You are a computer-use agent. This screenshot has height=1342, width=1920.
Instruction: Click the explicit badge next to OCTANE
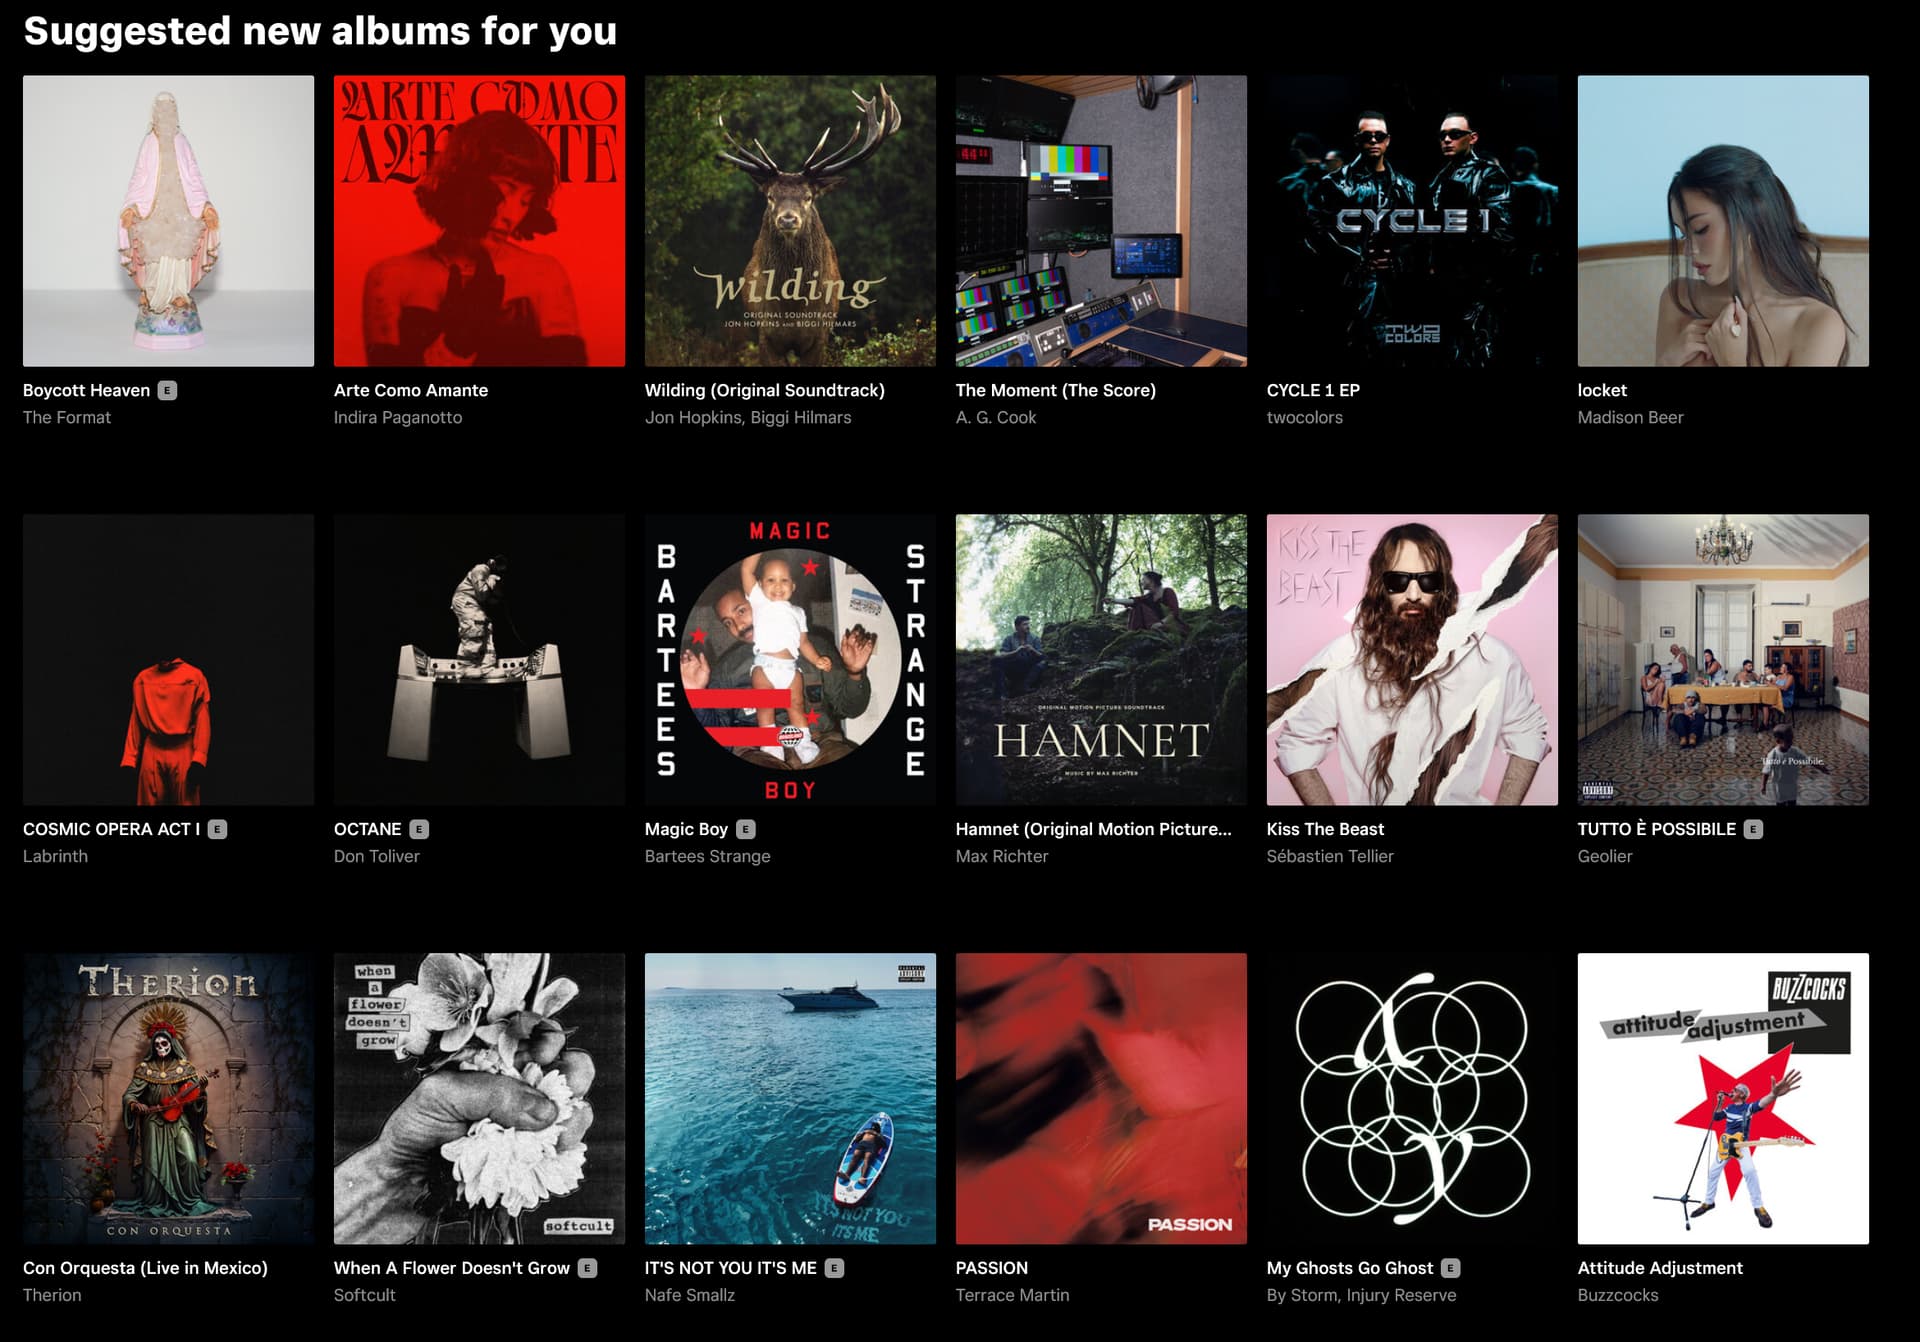pos(419,829)
